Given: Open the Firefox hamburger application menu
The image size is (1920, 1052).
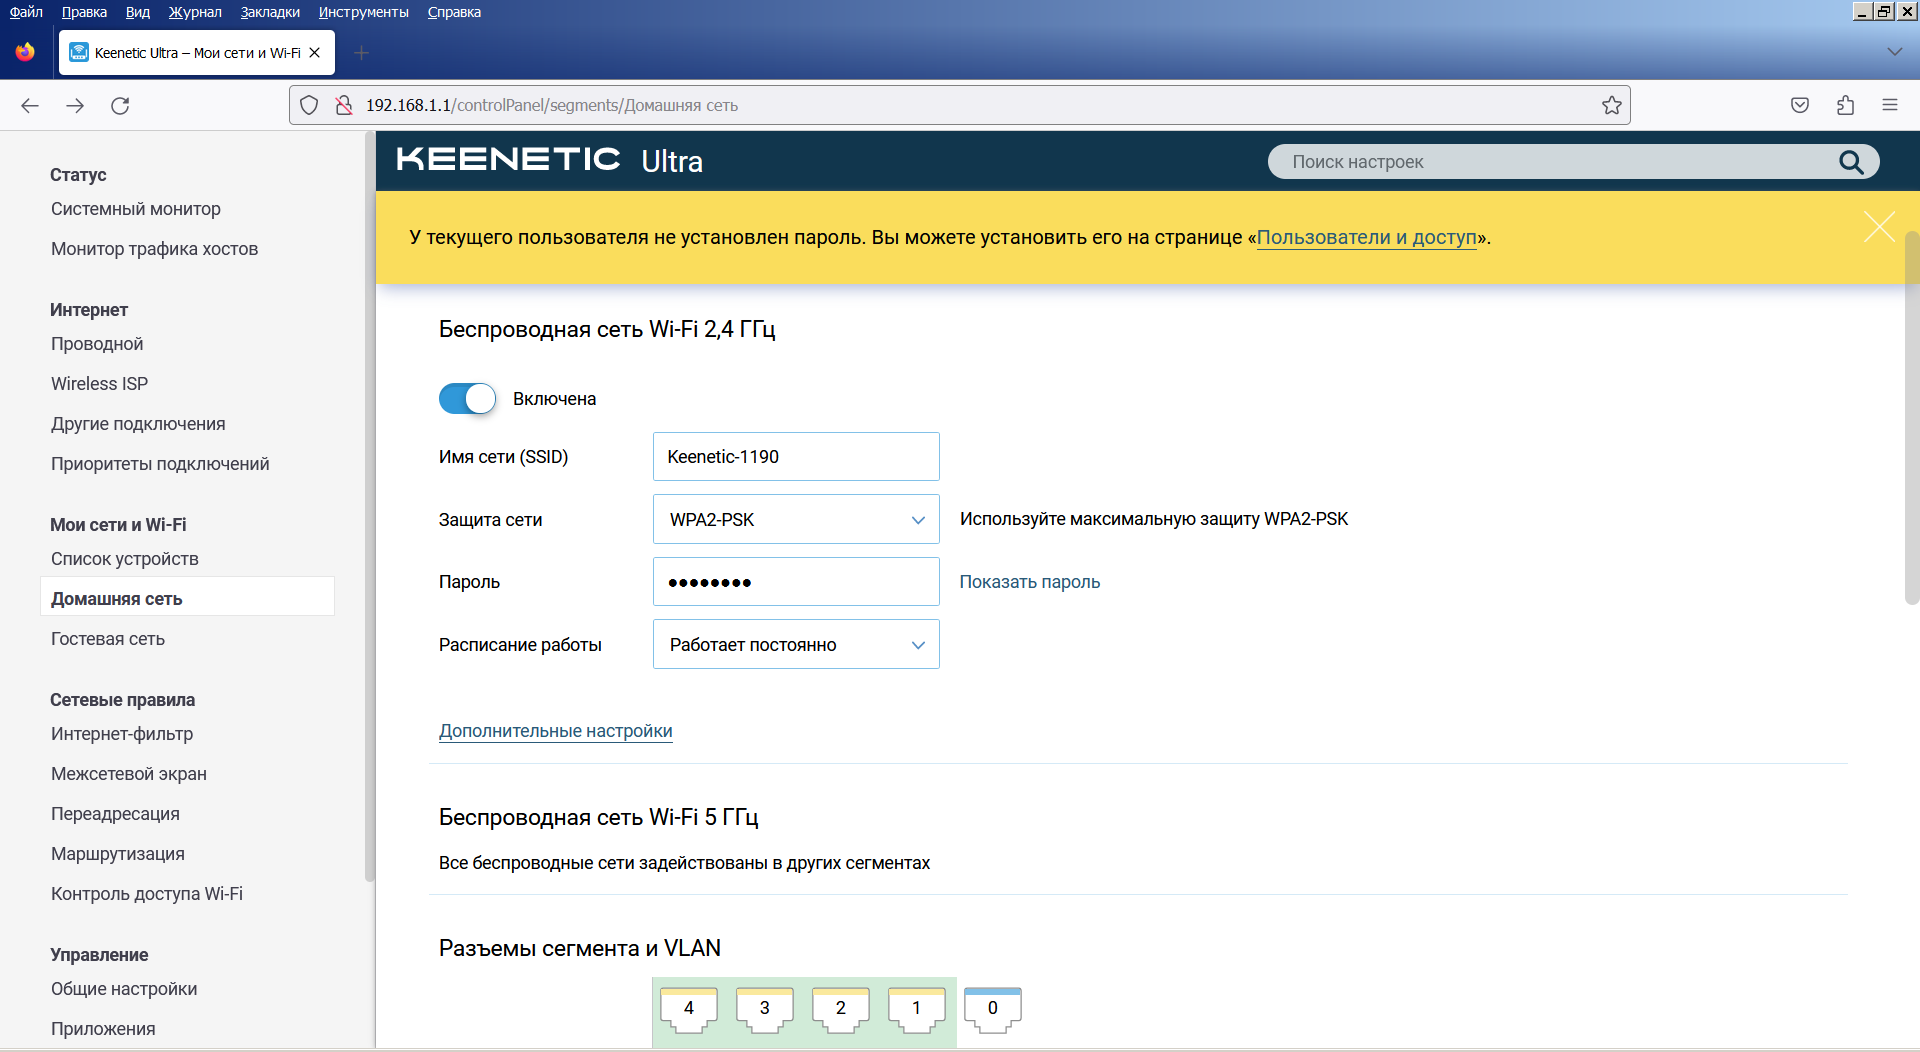Looking at the screenshot, I should [1890, 105].
